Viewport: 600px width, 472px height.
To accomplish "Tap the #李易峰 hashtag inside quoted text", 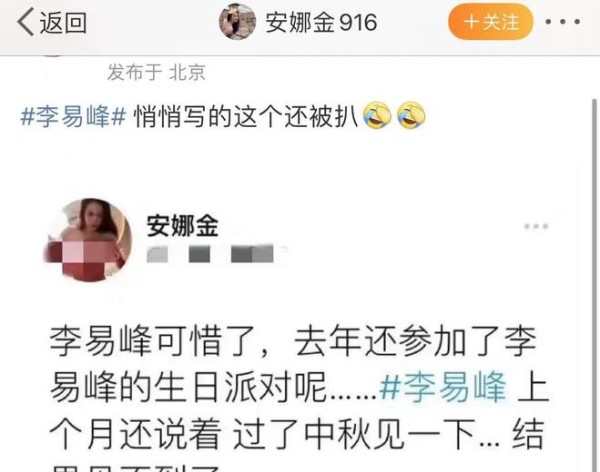I will (443, 387).
